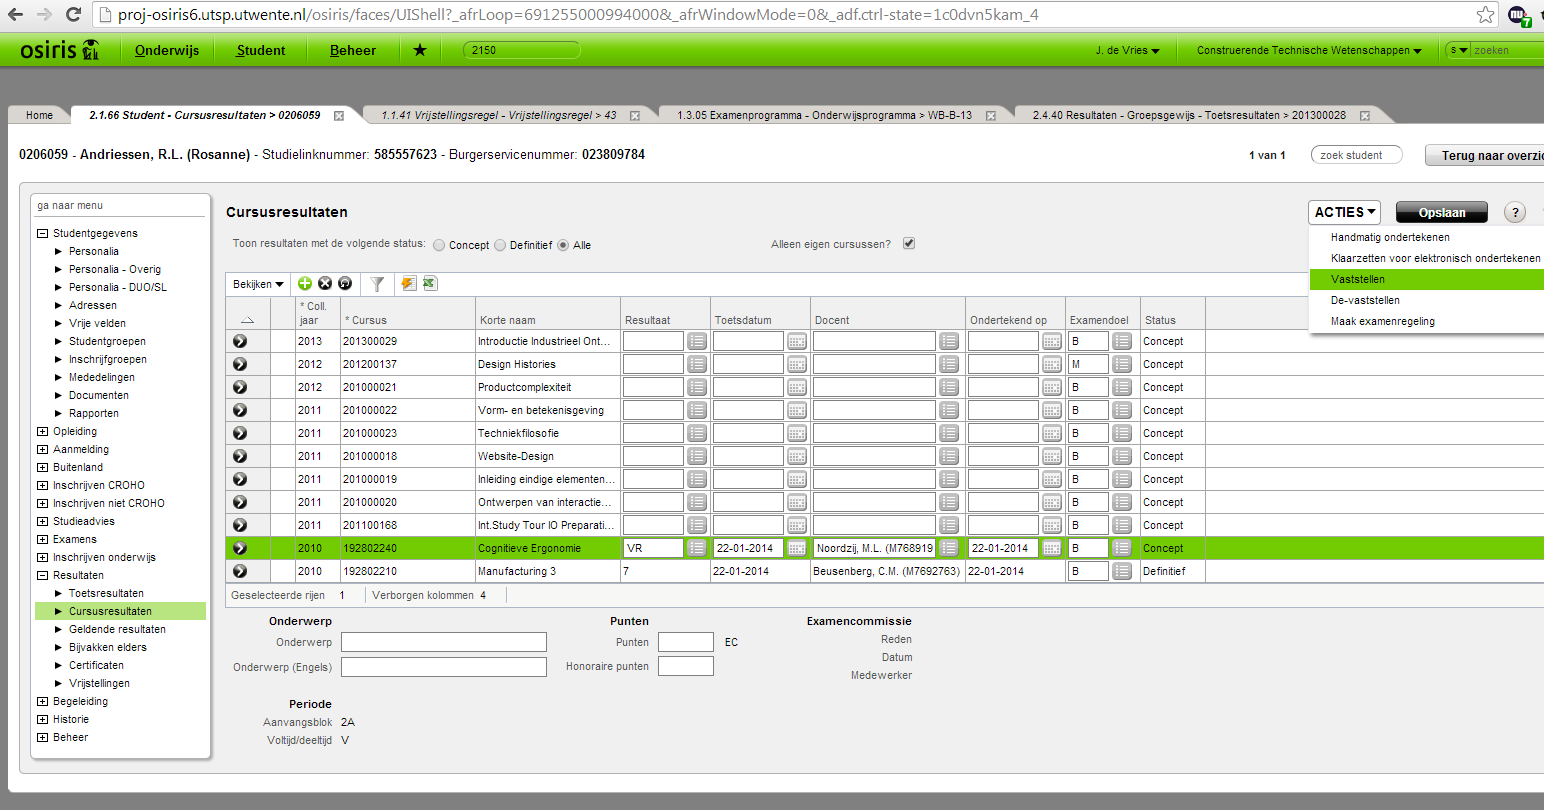Open the favorites star icon
Screen dimensions: 1544x810
pos(420,50)
